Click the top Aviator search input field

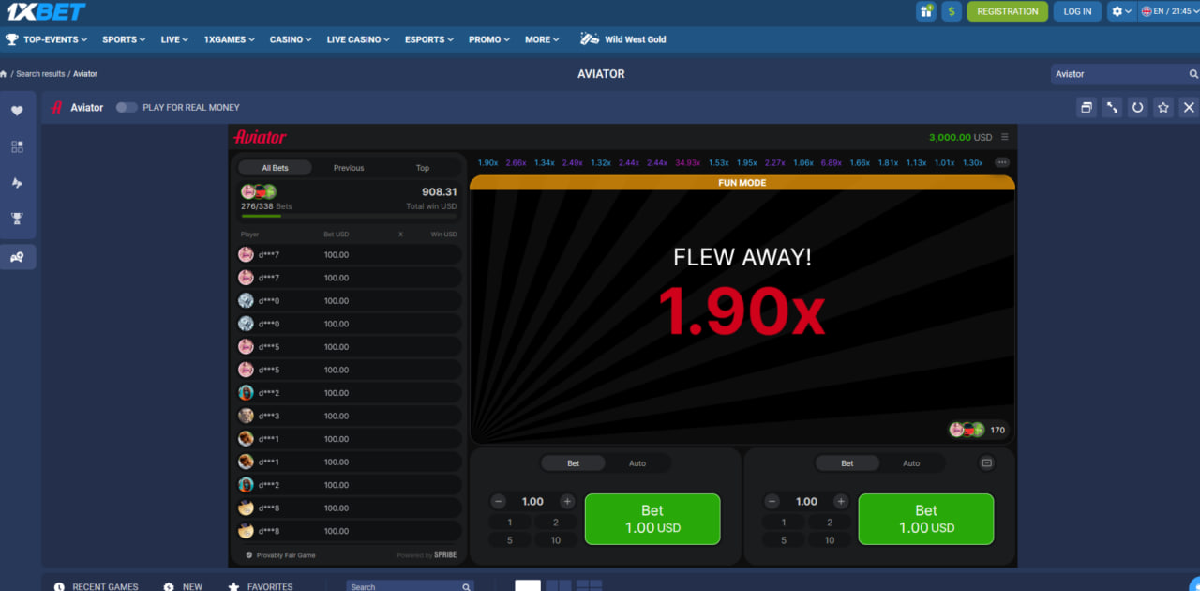click(x=1119, y=74)
